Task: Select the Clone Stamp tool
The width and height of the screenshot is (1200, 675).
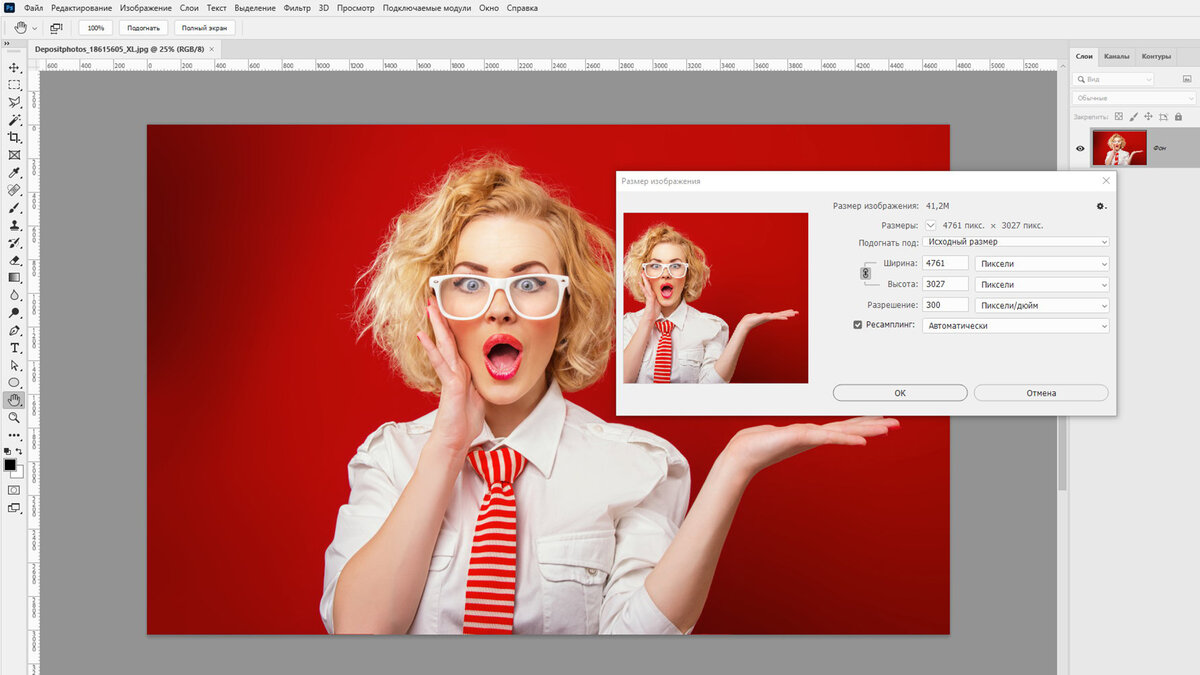Action: pos(14,225)
